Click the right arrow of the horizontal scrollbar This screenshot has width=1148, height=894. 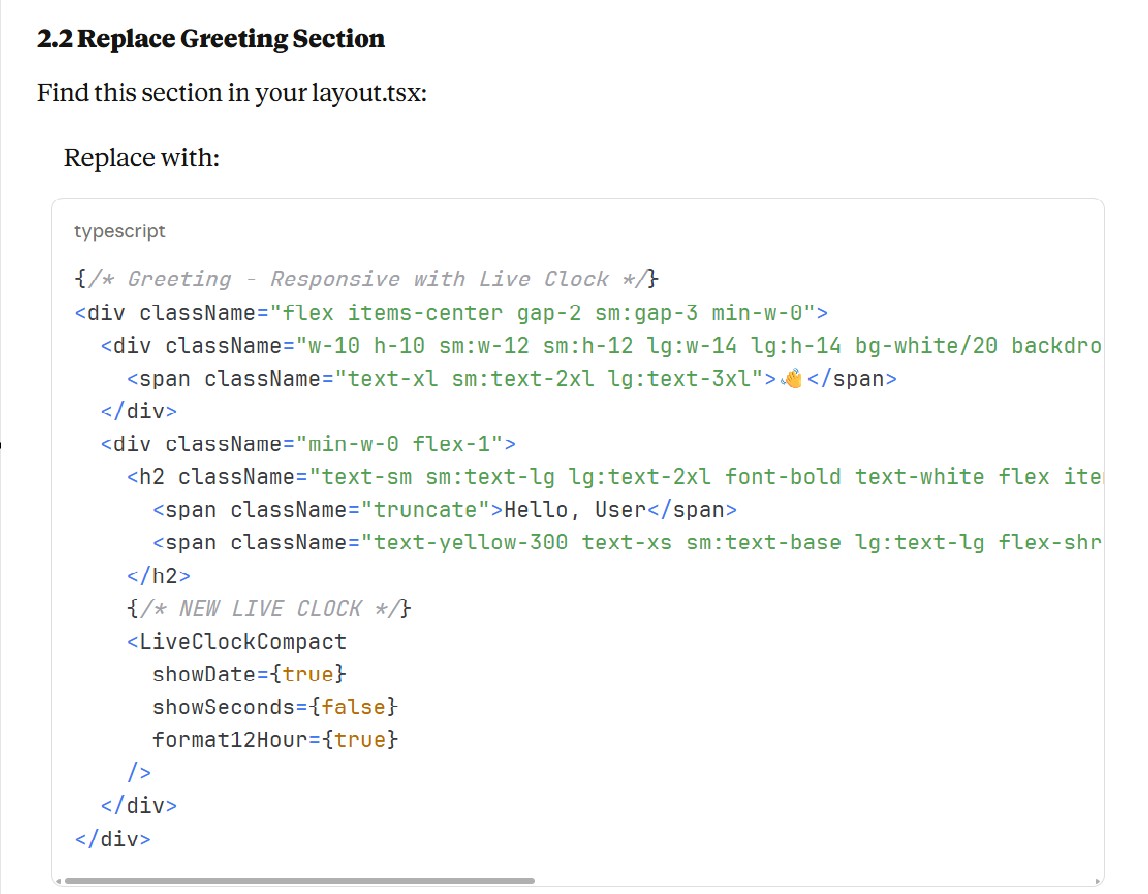[x=1099, y=881]
